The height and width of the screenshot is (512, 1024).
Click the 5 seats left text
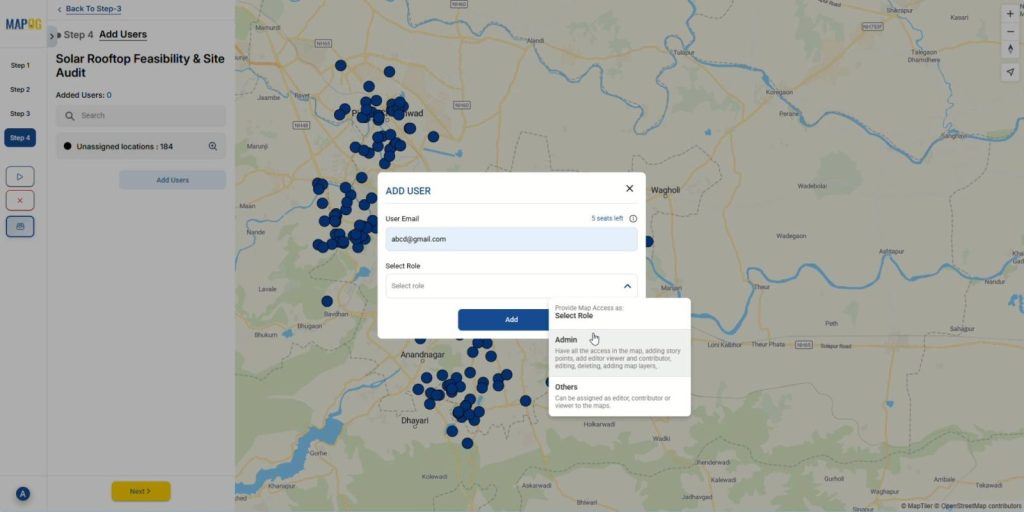pyautogui.click(x=607, y=218)
